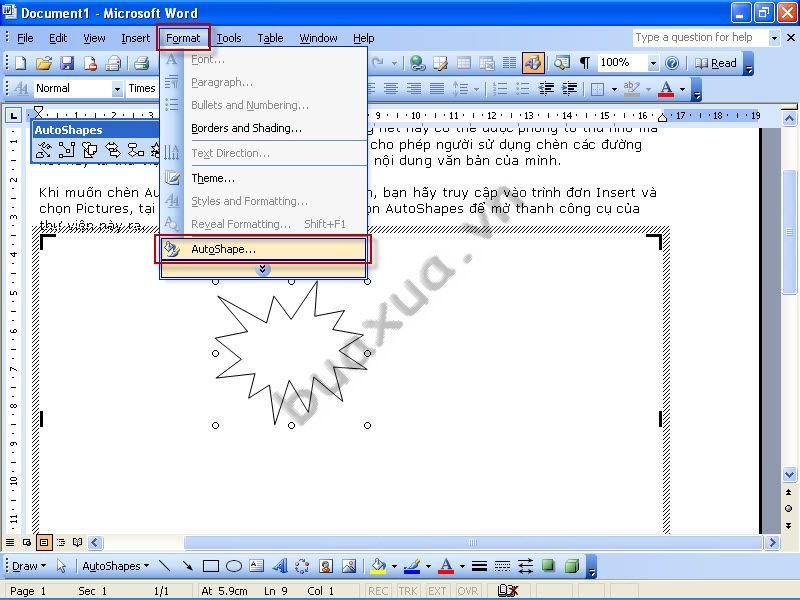800x600 pixels.
Task: Open the Style dropdown showing Normal
Action: (x=117, y=89)
